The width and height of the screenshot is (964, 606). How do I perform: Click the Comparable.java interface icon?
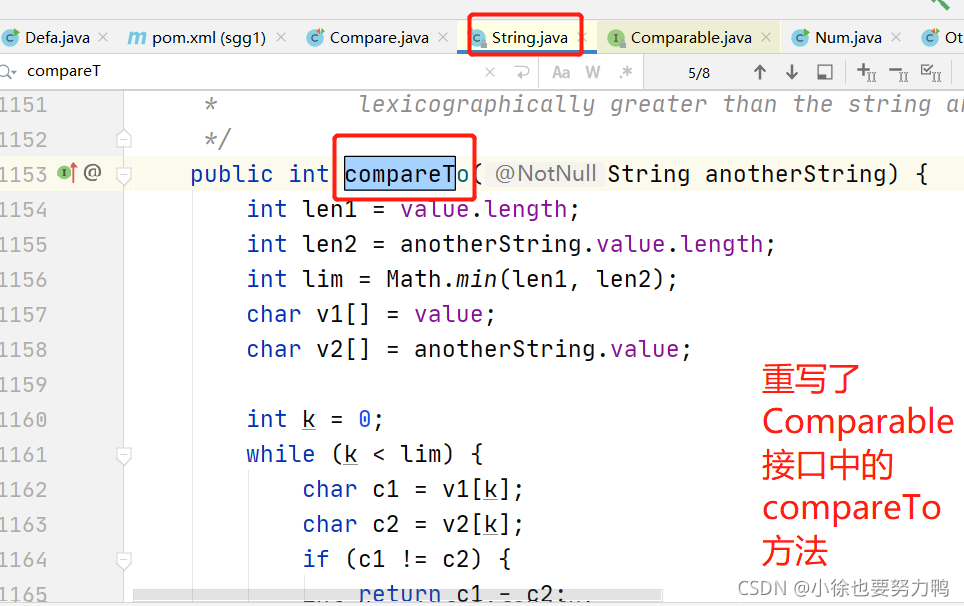(x=616, y=38)
